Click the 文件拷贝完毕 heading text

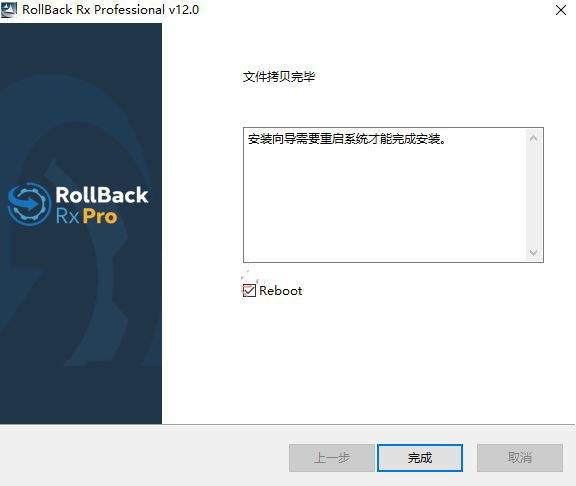pyautogui.click(x=279, y=76)
